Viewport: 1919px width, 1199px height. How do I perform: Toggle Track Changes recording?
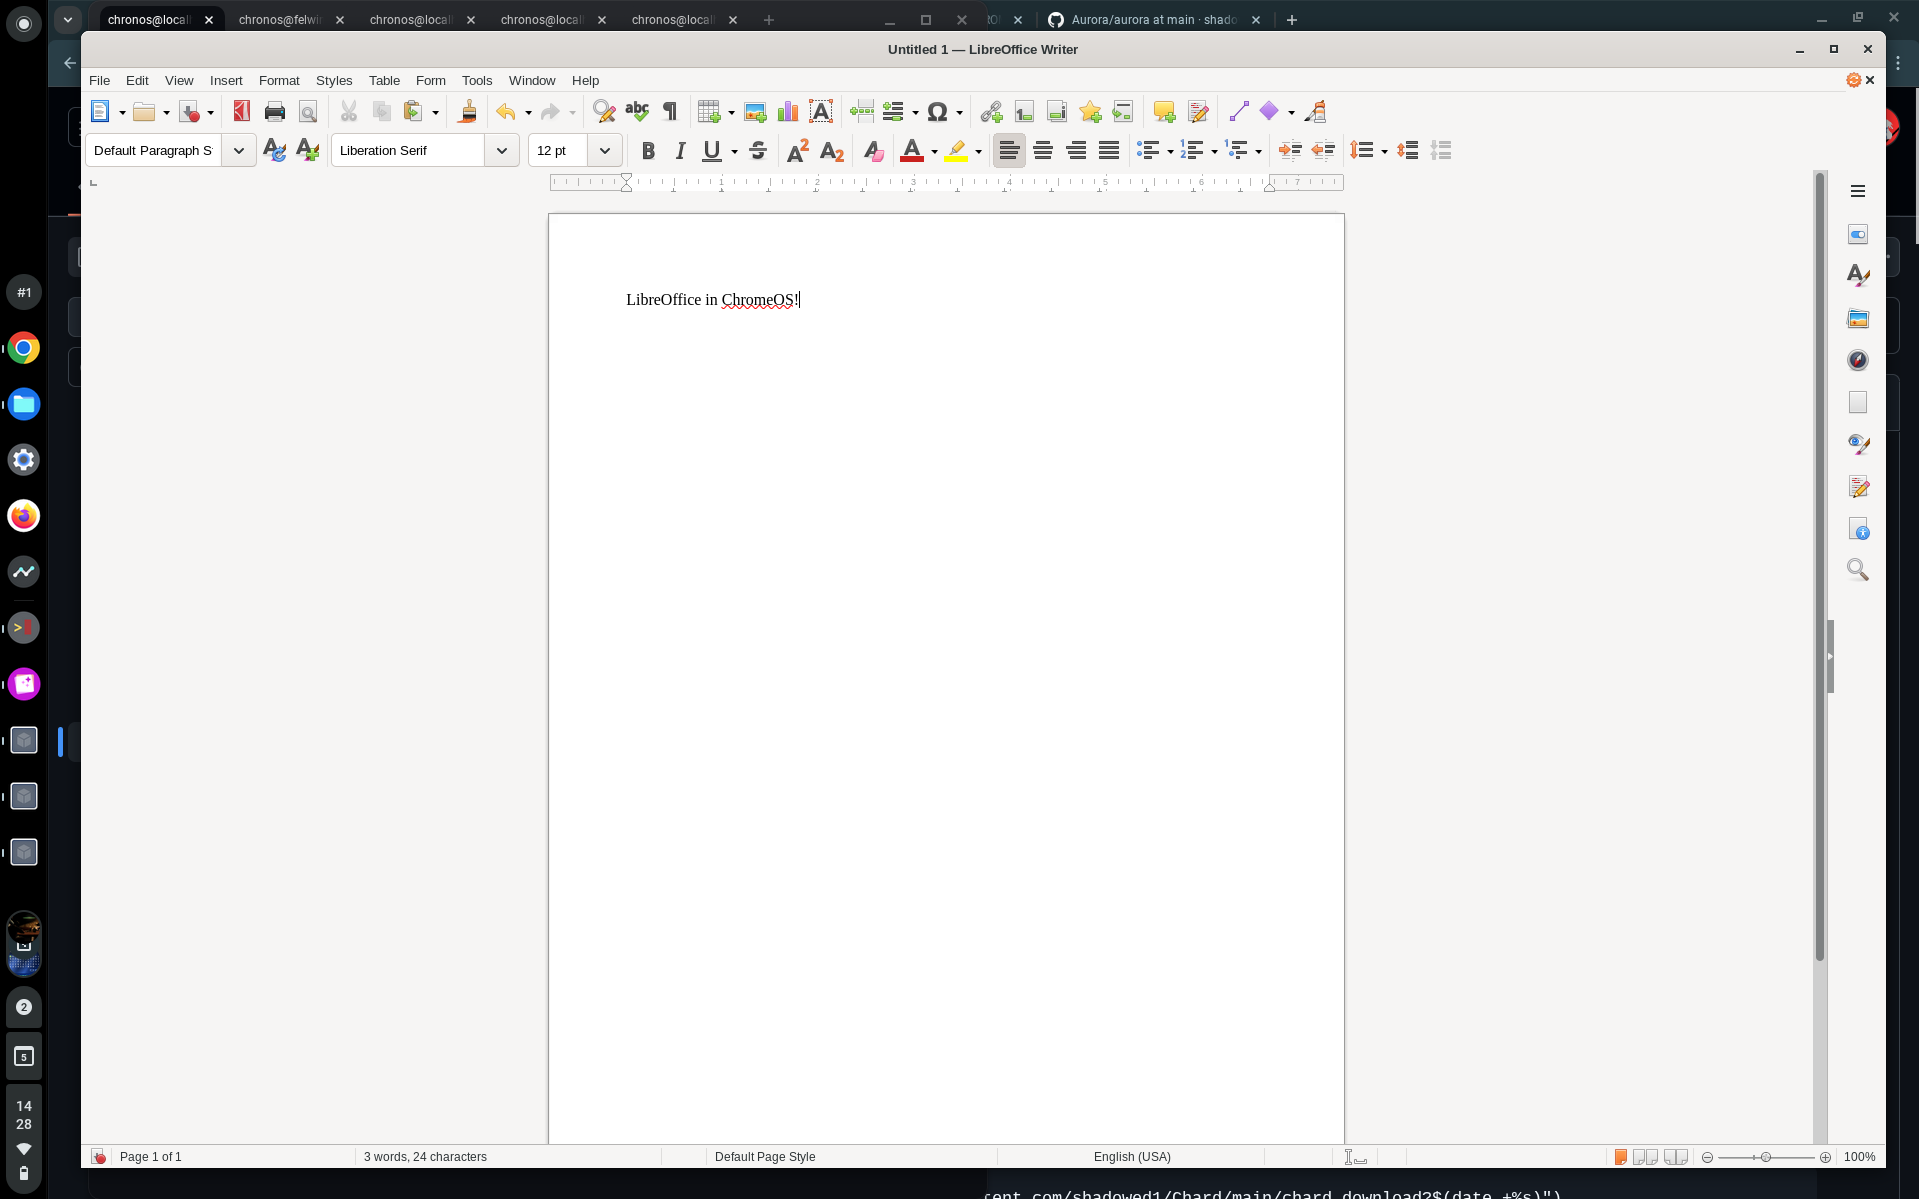click(x=1197, y=112)
